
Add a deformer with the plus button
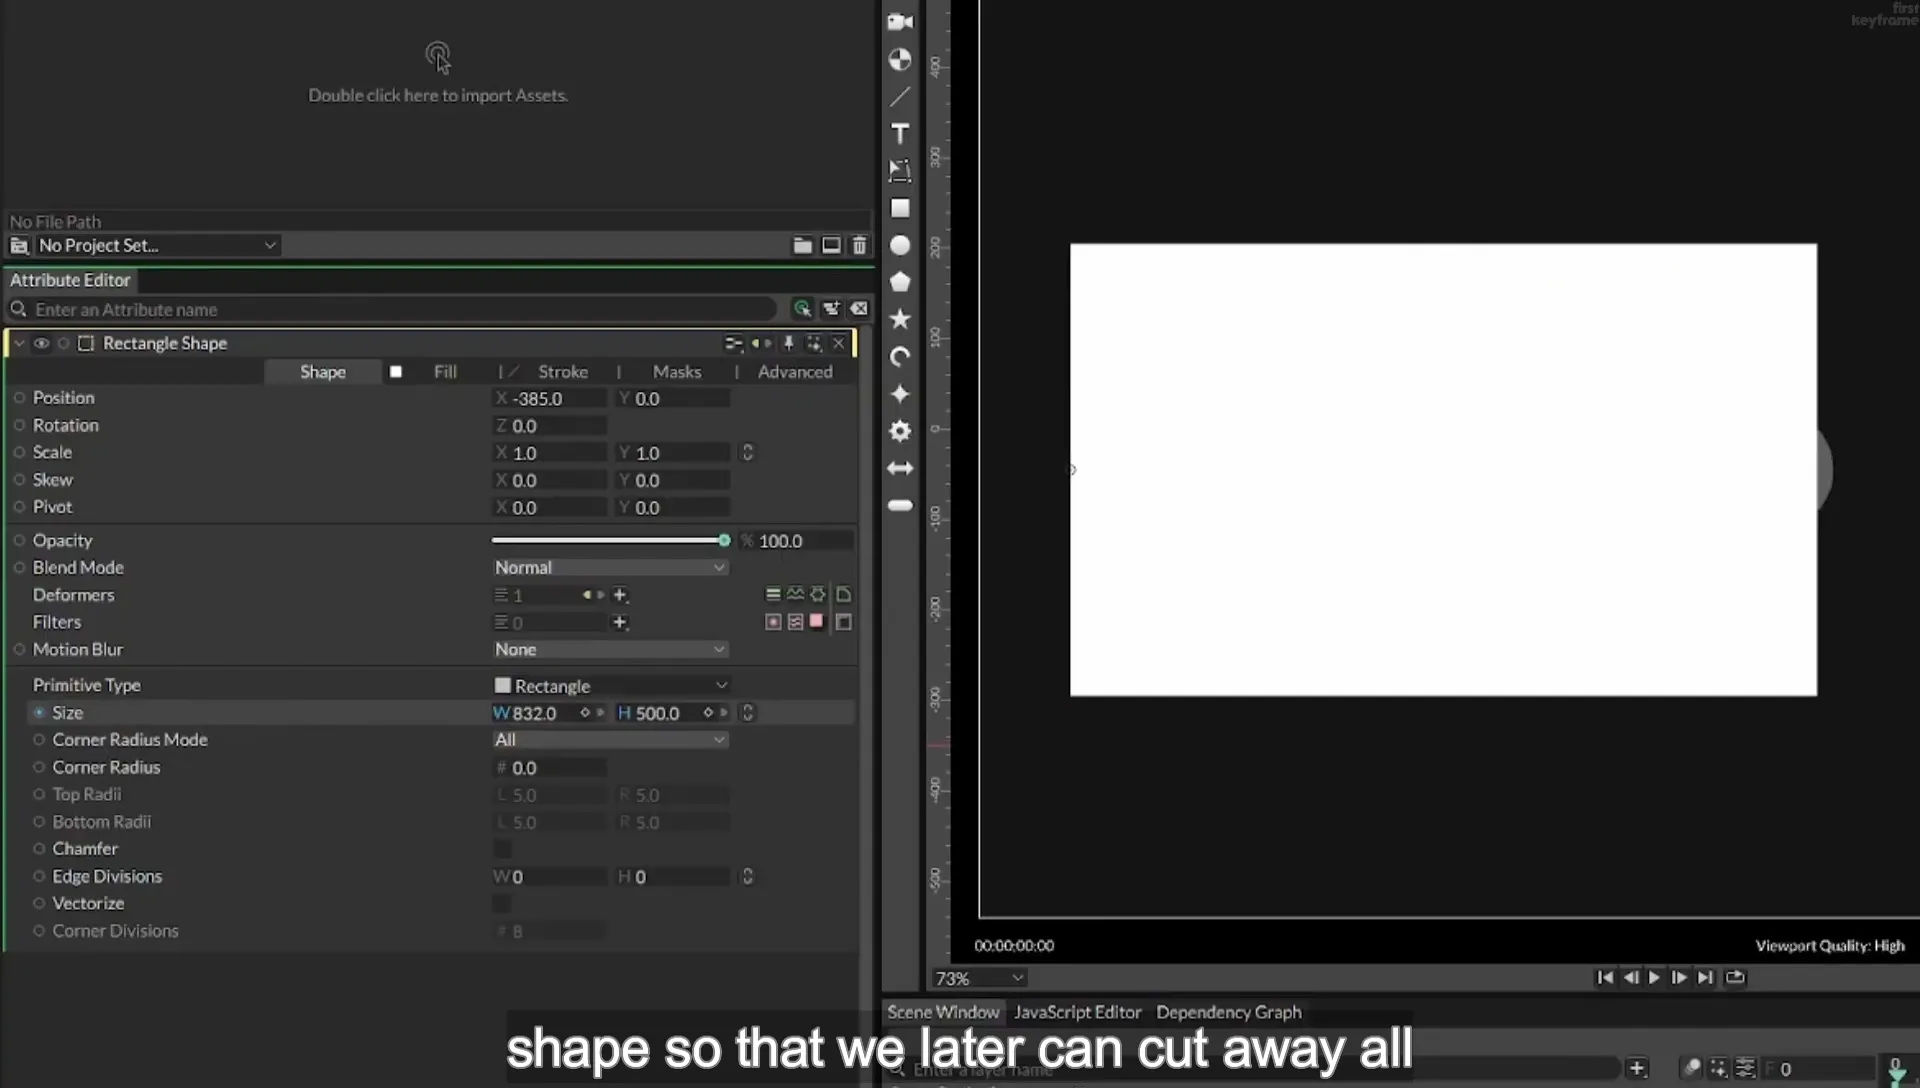[620, 595]
